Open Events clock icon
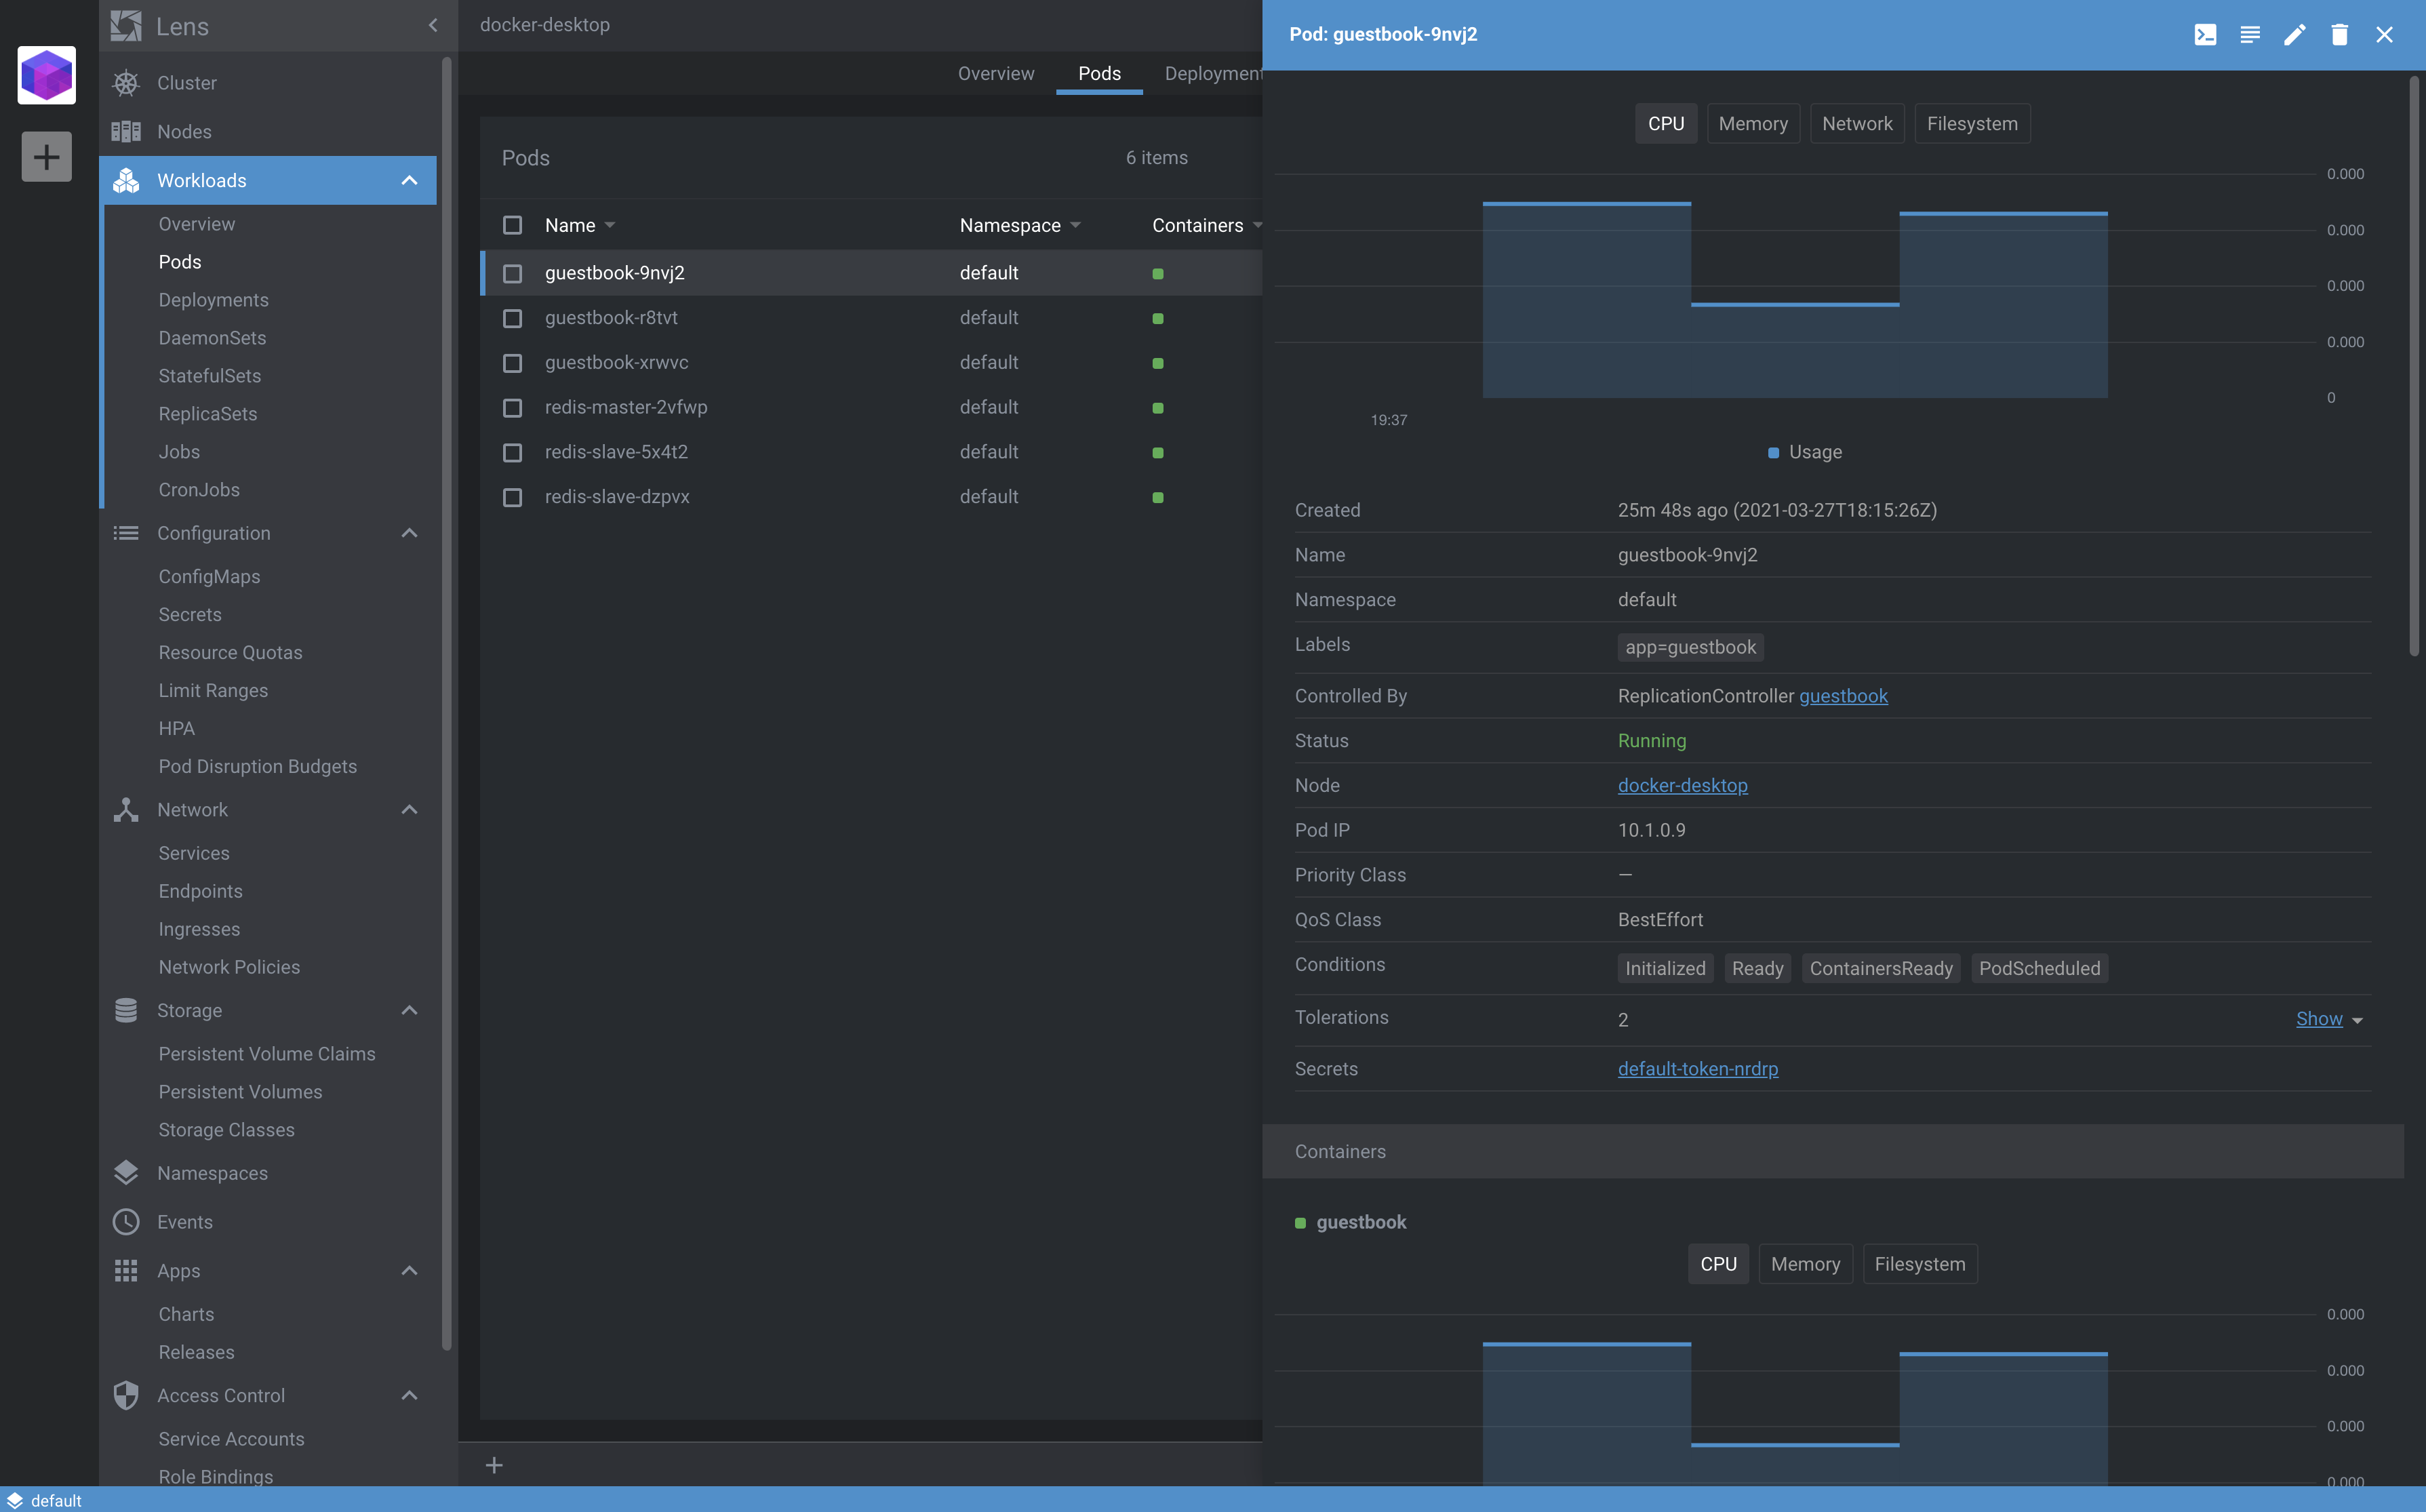Viewport: 2426px width, 1512px height. 126,1222
